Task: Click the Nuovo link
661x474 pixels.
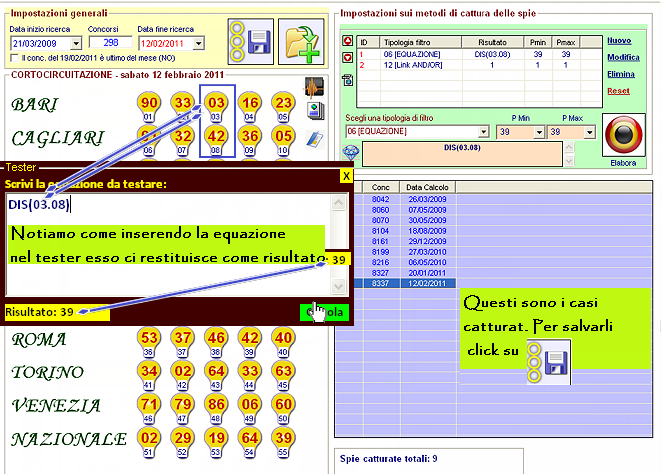Action: (x=619, y=40)
